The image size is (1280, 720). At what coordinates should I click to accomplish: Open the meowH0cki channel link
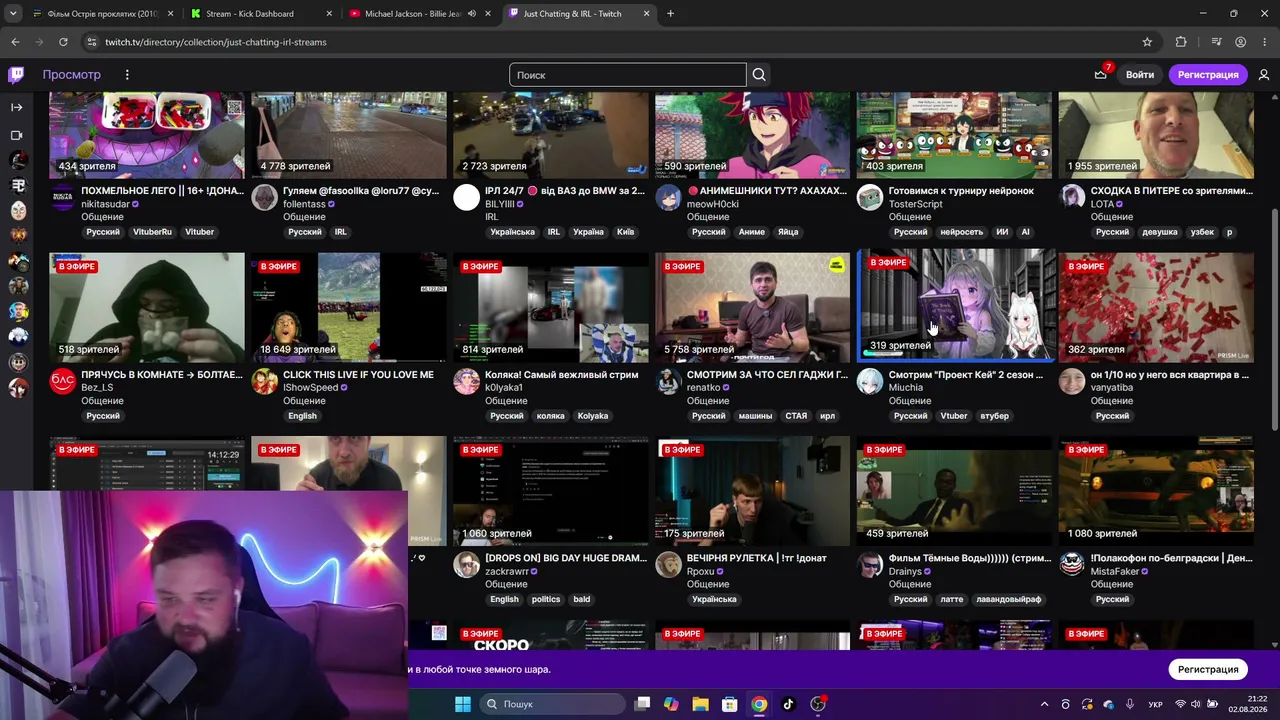point(713,204)
